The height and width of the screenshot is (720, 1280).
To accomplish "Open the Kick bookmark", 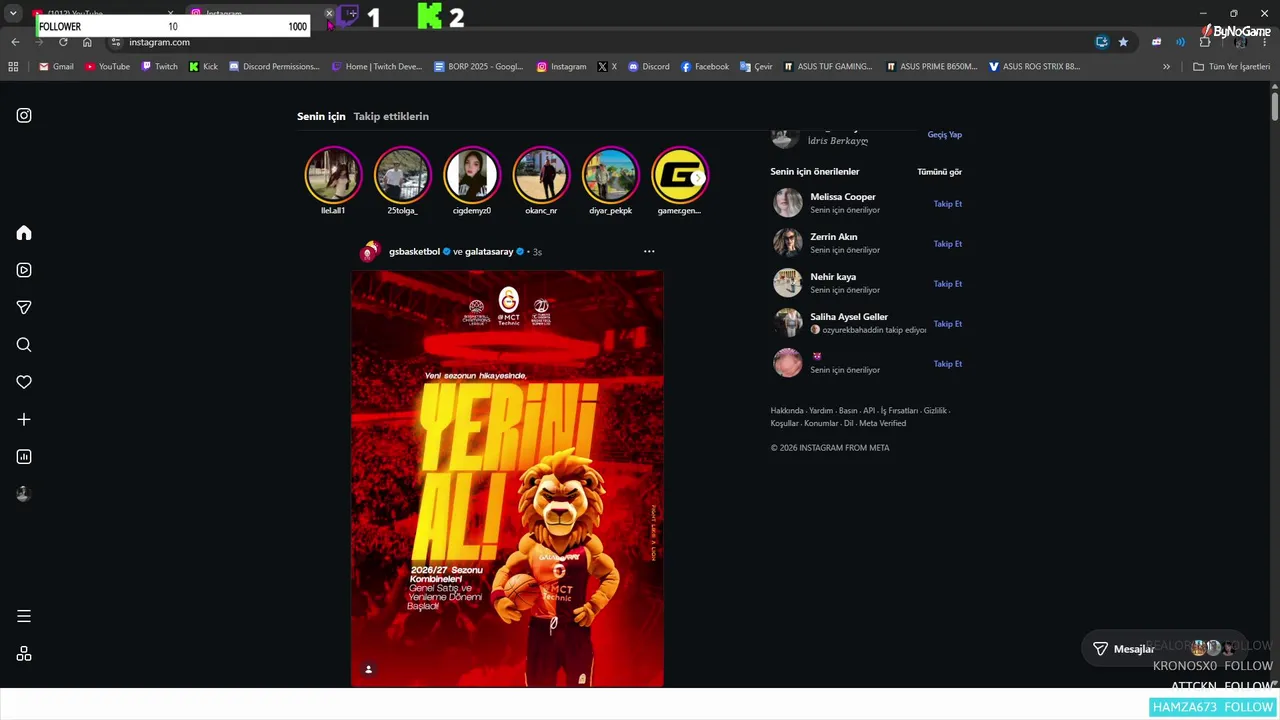I will click(x=203, y=67).
